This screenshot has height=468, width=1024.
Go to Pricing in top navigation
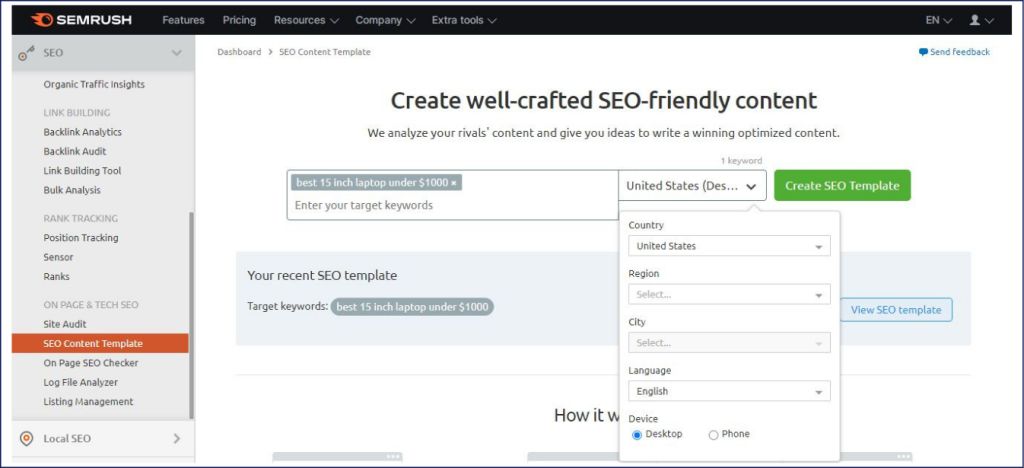239,20
